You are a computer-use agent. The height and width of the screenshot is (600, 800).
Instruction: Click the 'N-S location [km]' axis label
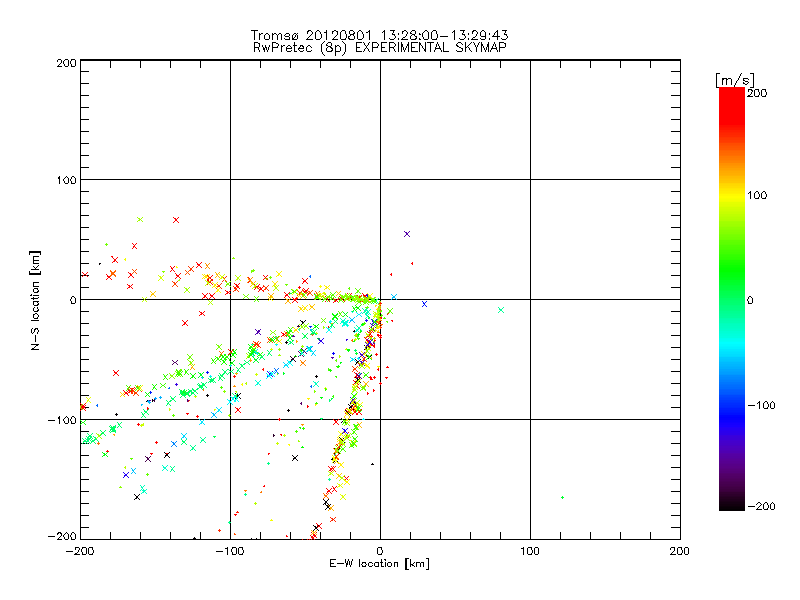[x=35, y=300]
